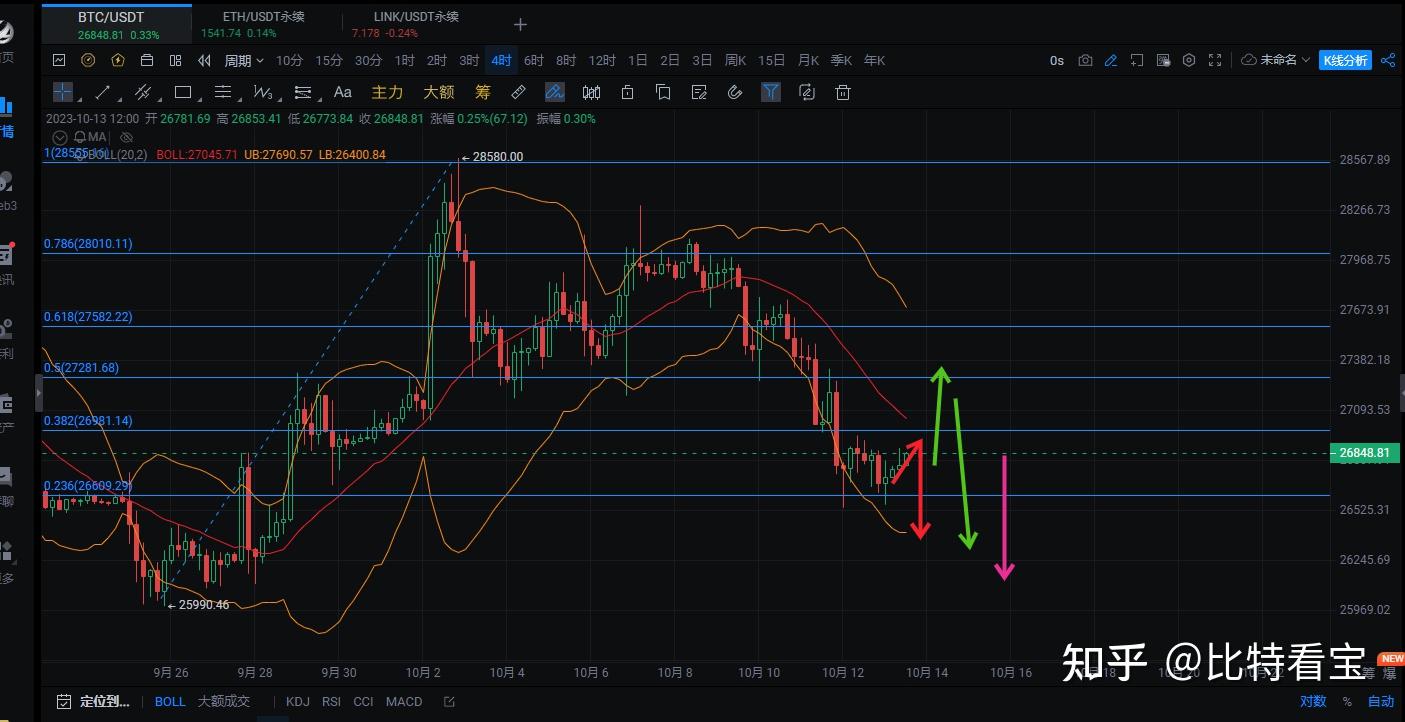
Task: Click the K线分析 button
Action: click(1345, 60)
